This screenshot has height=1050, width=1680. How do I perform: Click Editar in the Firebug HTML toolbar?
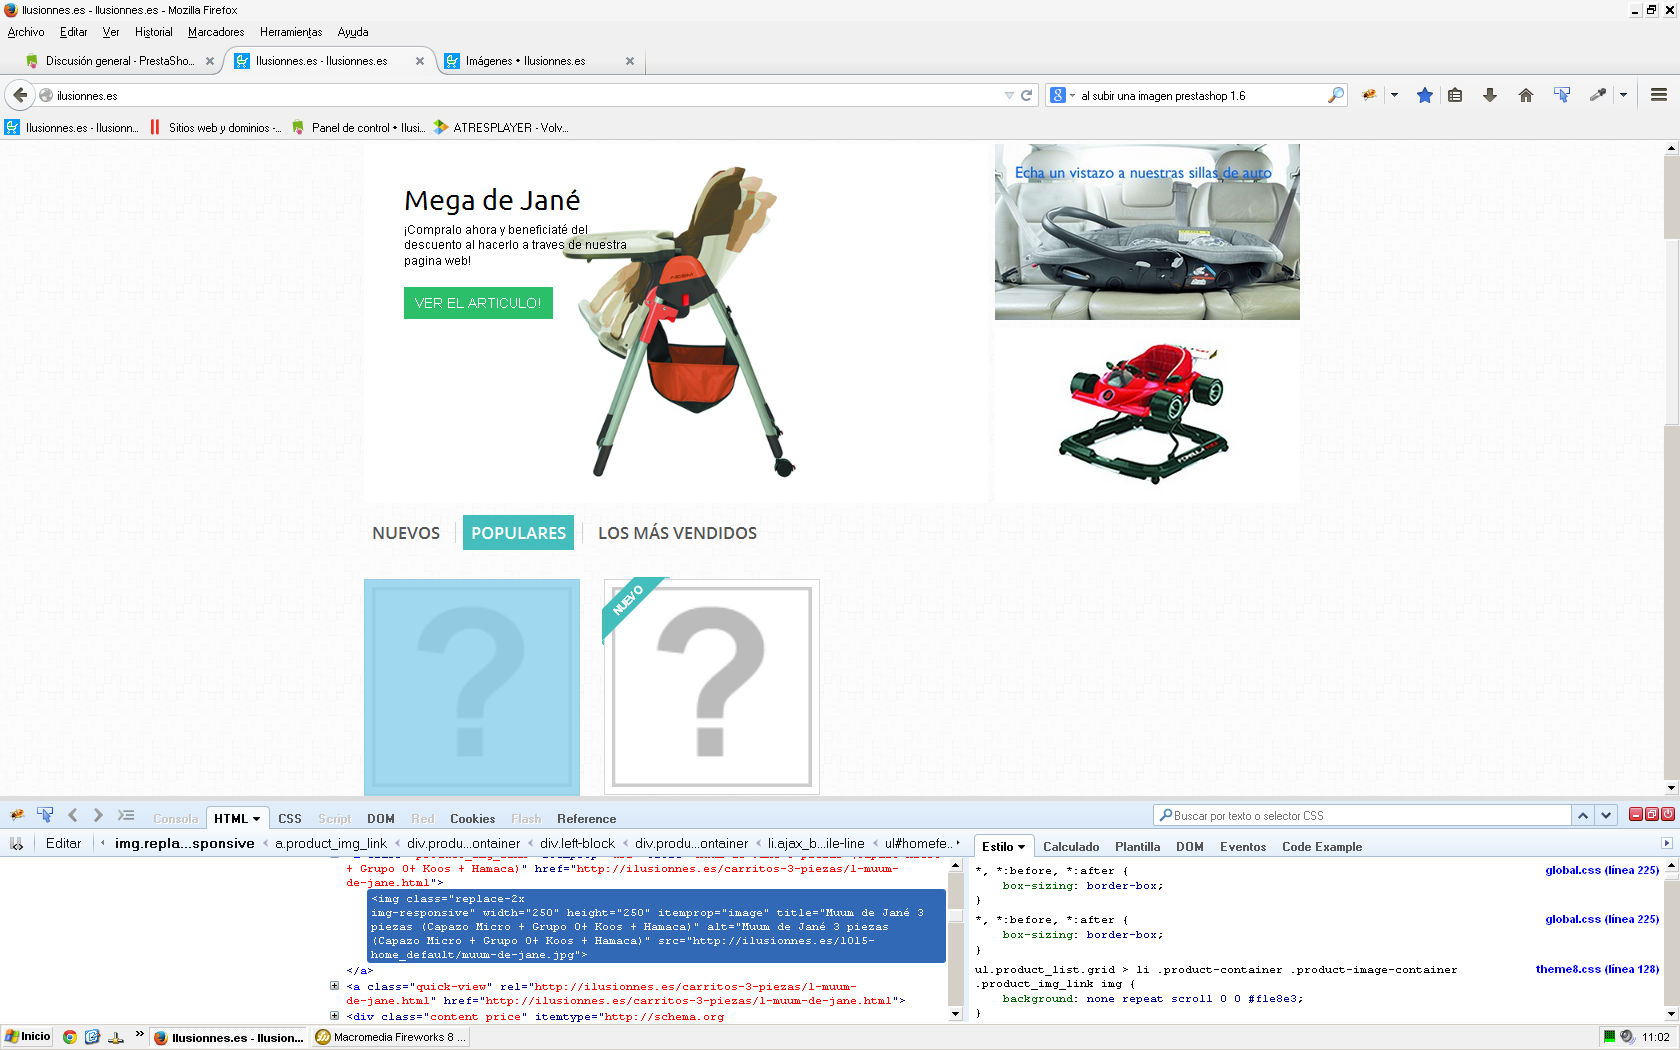coord(63,844)
